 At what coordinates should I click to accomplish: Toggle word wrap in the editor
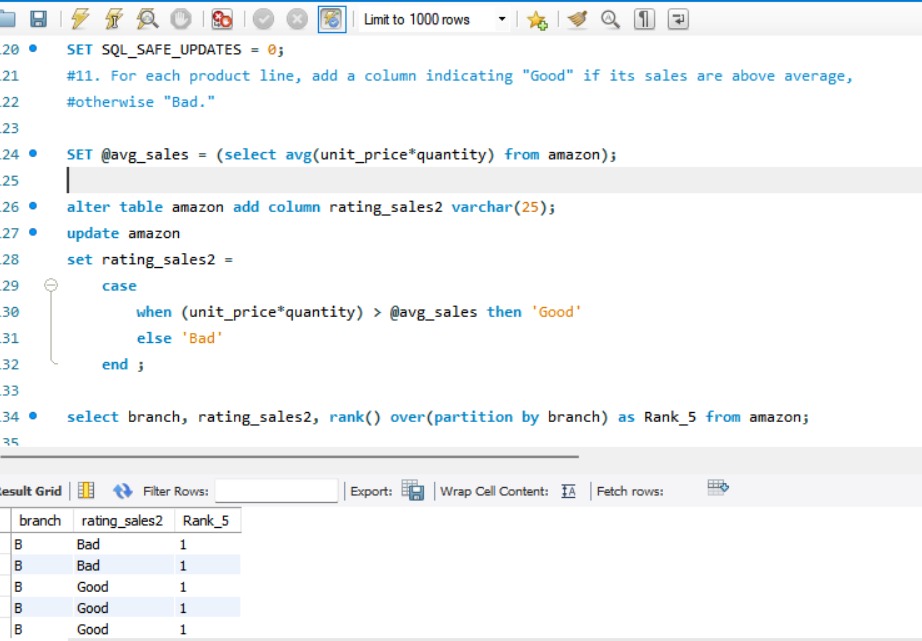click(x=678, y=19)
